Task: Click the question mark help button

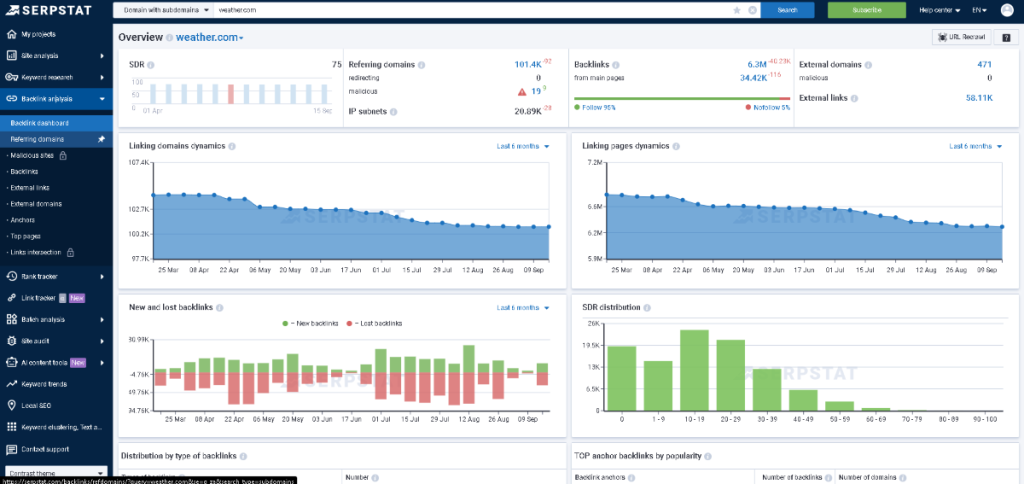Action: [x=1005, y=37]
